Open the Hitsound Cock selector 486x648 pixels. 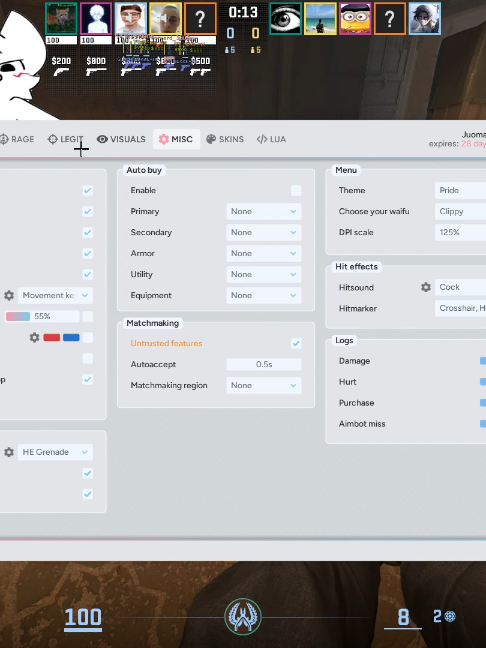[x=460, y=287]
